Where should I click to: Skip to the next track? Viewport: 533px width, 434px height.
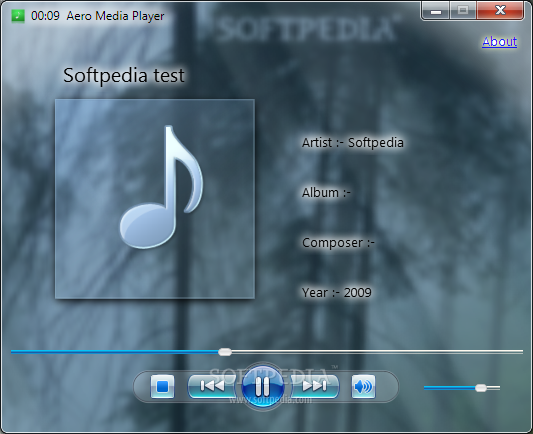tap(315, 386)
